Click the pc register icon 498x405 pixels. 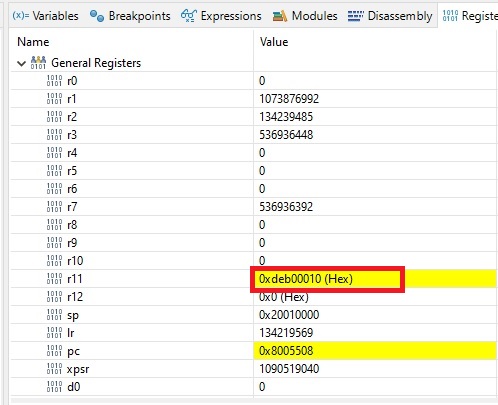54,351
